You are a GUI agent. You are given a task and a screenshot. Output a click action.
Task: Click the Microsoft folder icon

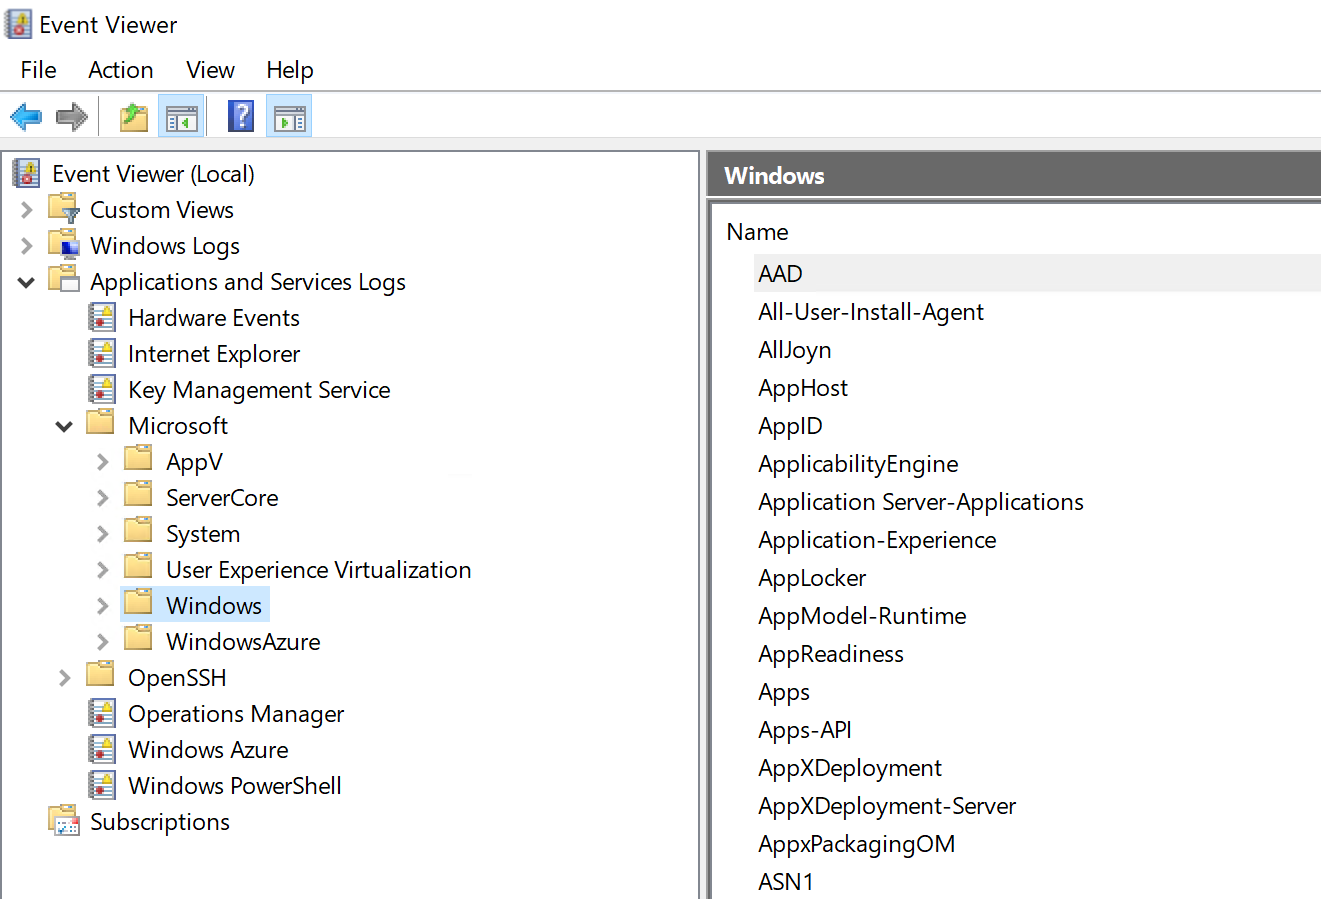pyautogui.click(x=100, y=423)
